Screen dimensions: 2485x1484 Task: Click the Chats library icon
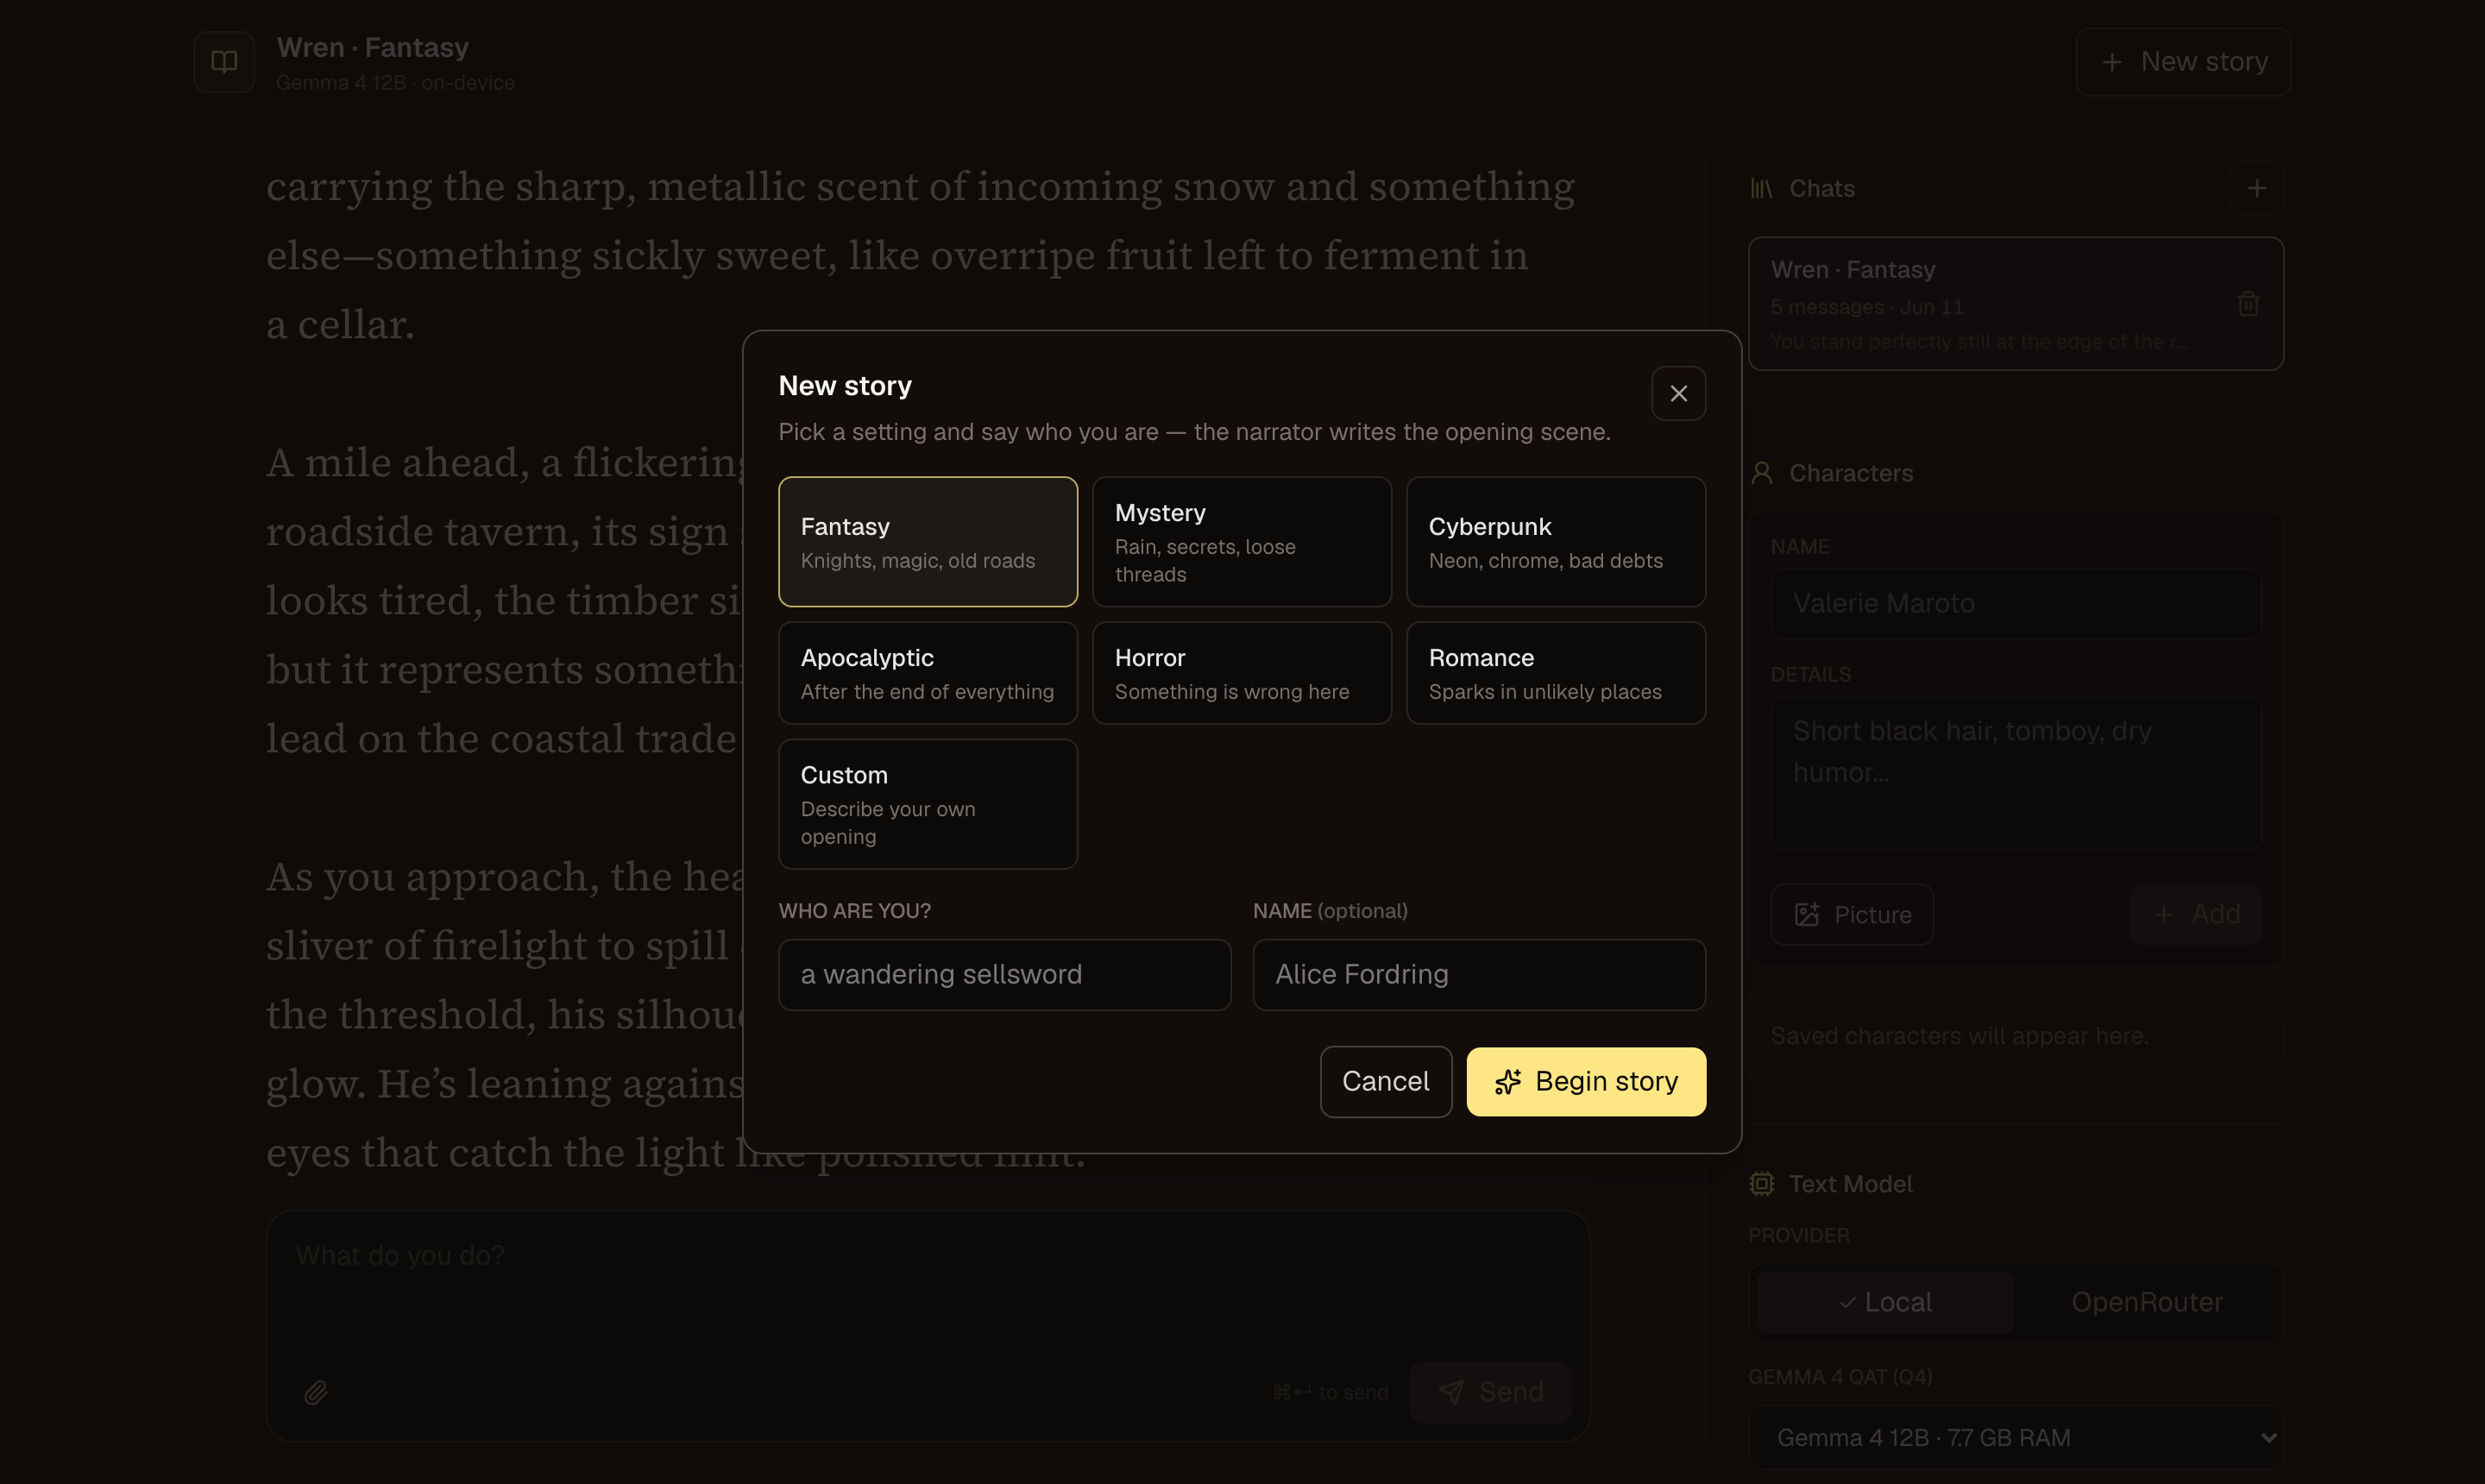pos(1761,188)
